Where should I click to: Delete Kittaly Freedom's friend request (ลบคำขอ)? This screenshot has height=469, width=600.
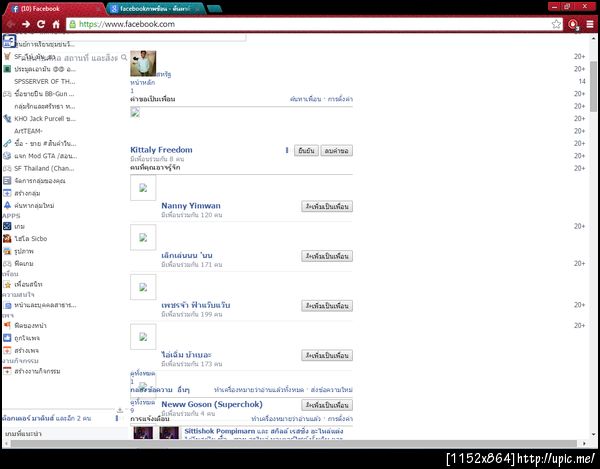coord(337,151)
